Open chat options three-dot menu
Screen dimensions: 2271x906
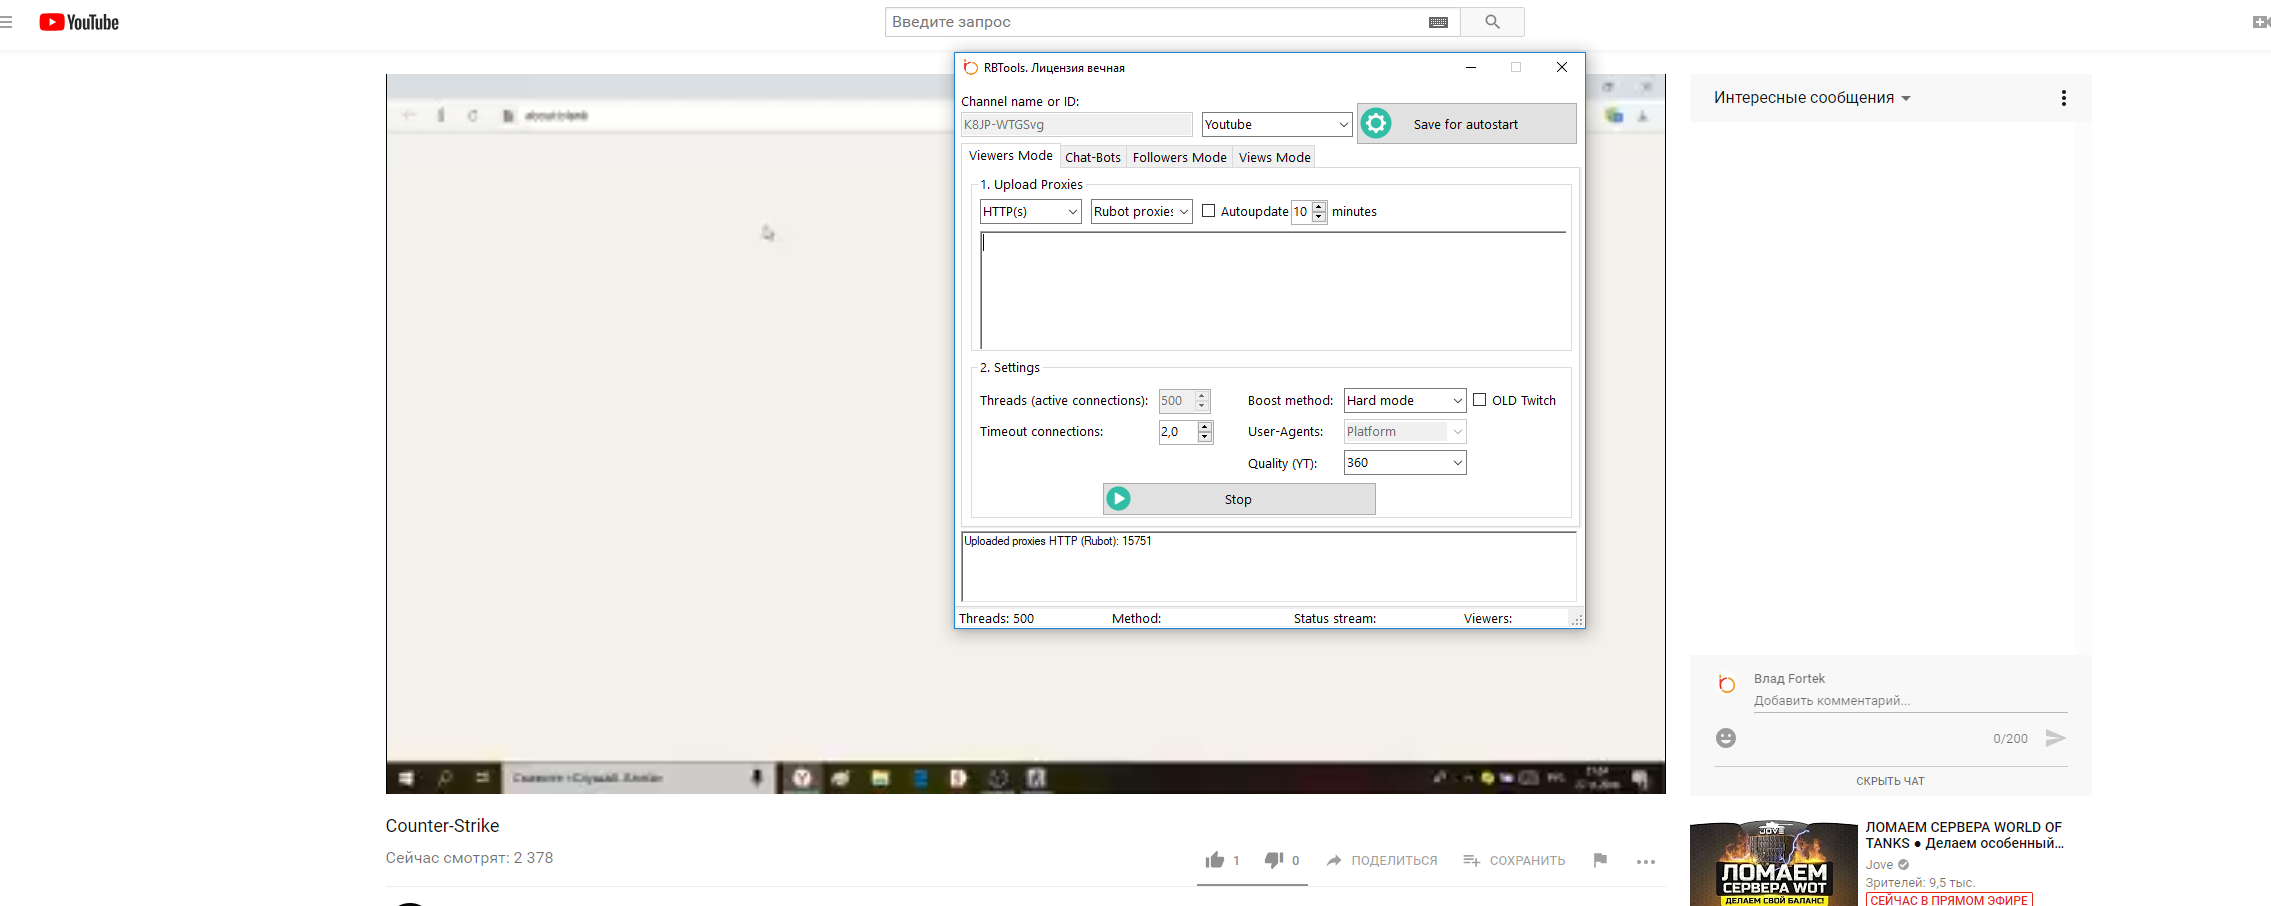(2063, 98)
